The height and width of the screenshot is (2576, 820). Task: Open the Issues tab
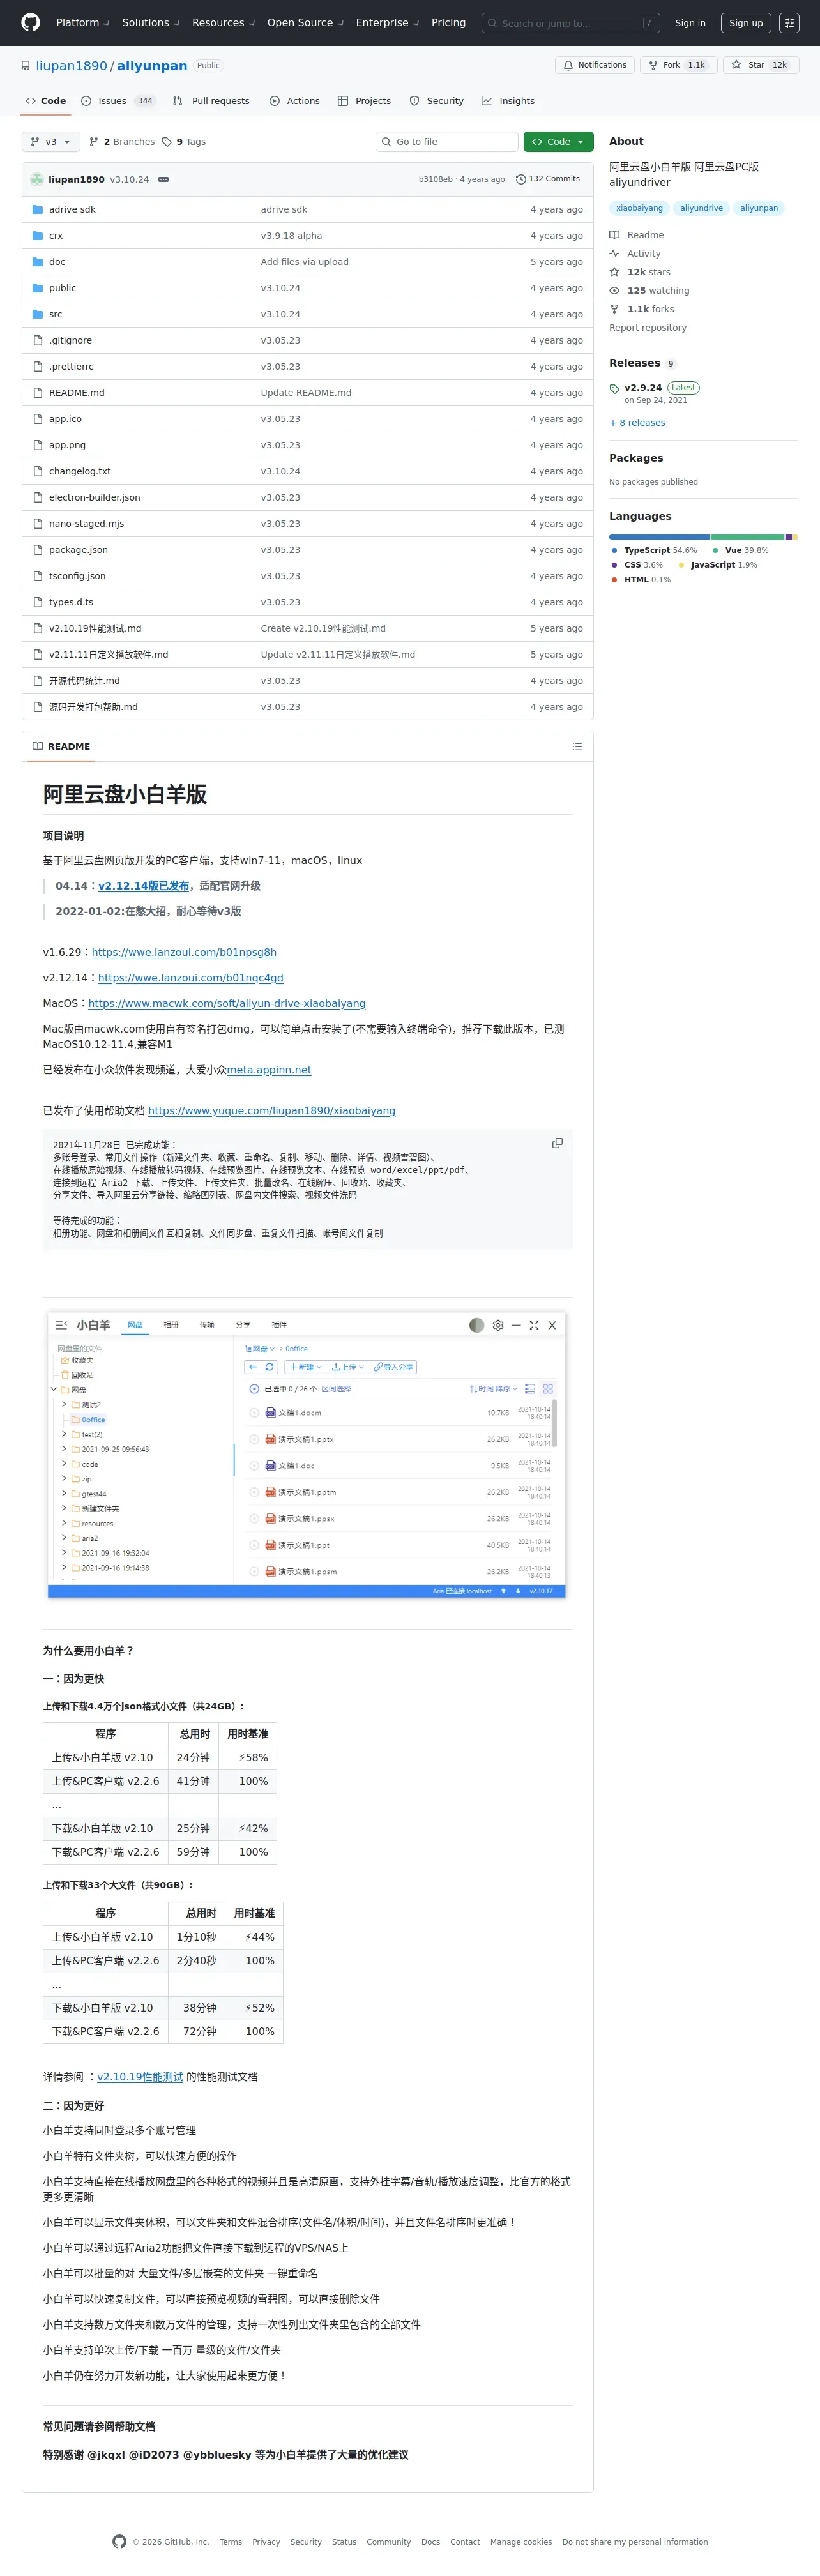(118, 101)
